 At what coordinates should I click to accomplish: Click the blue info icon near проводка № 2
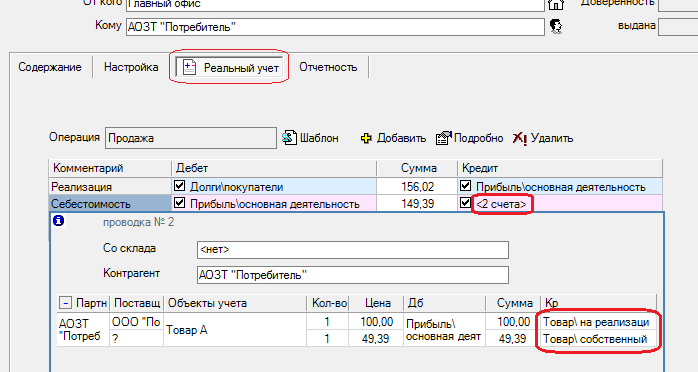click(x=58, y=220)
